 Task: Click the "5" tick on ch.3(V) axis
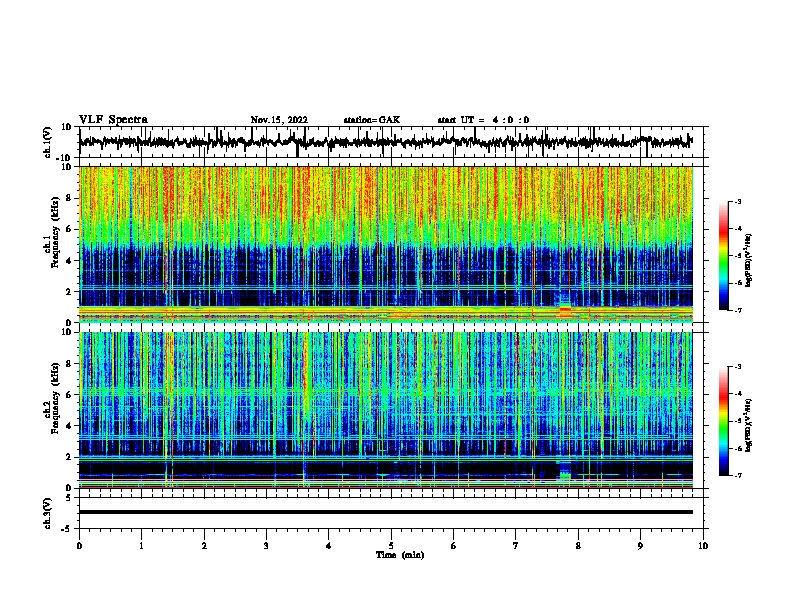69,498
